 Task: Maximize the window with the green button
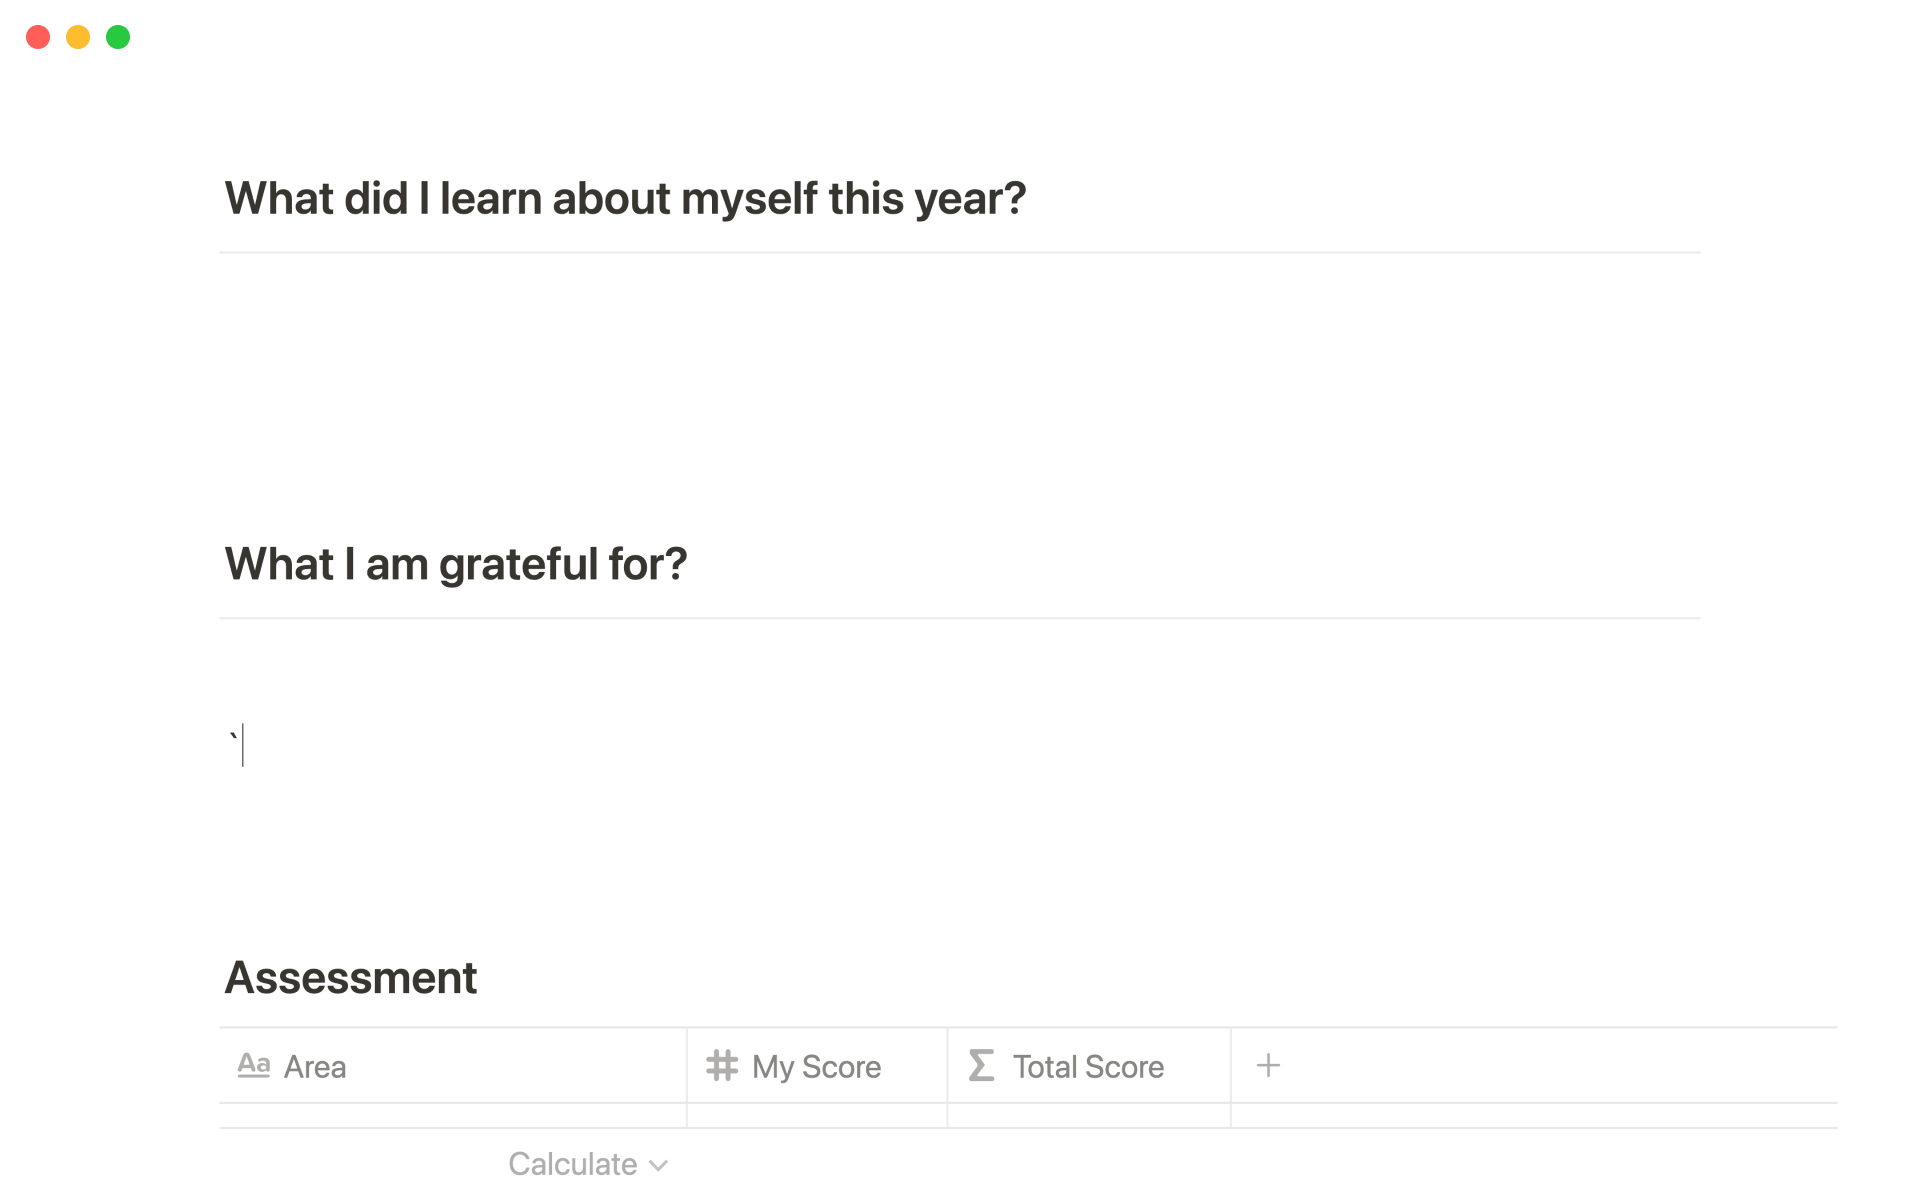click(x=118, y=37)
